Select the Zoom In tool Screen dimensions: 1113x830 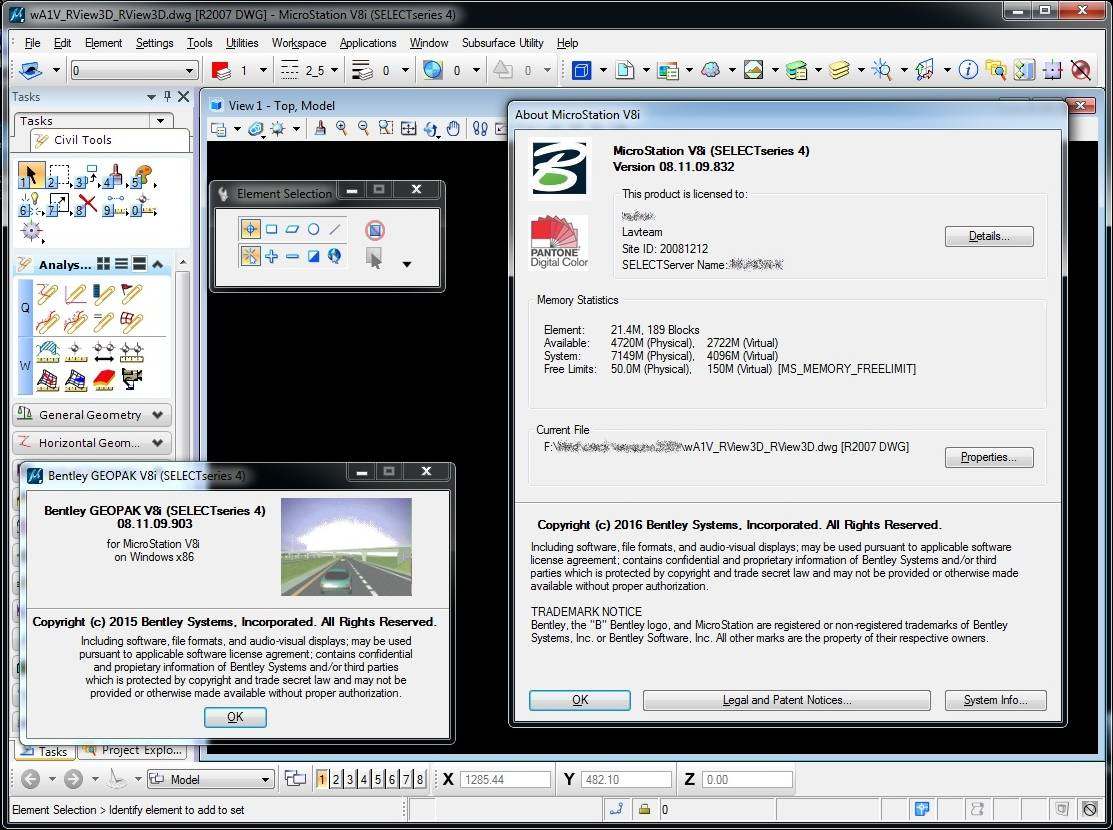point(342,128)
